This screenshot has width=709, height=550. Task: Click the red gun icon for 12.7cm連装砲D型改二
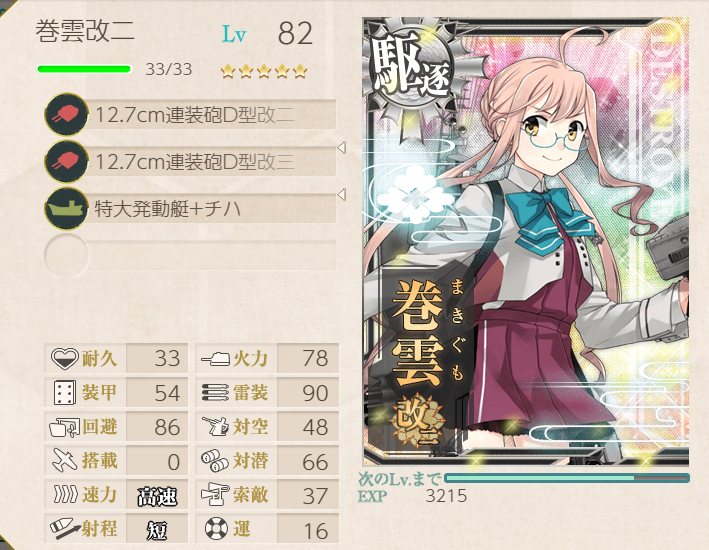point(66,114)
